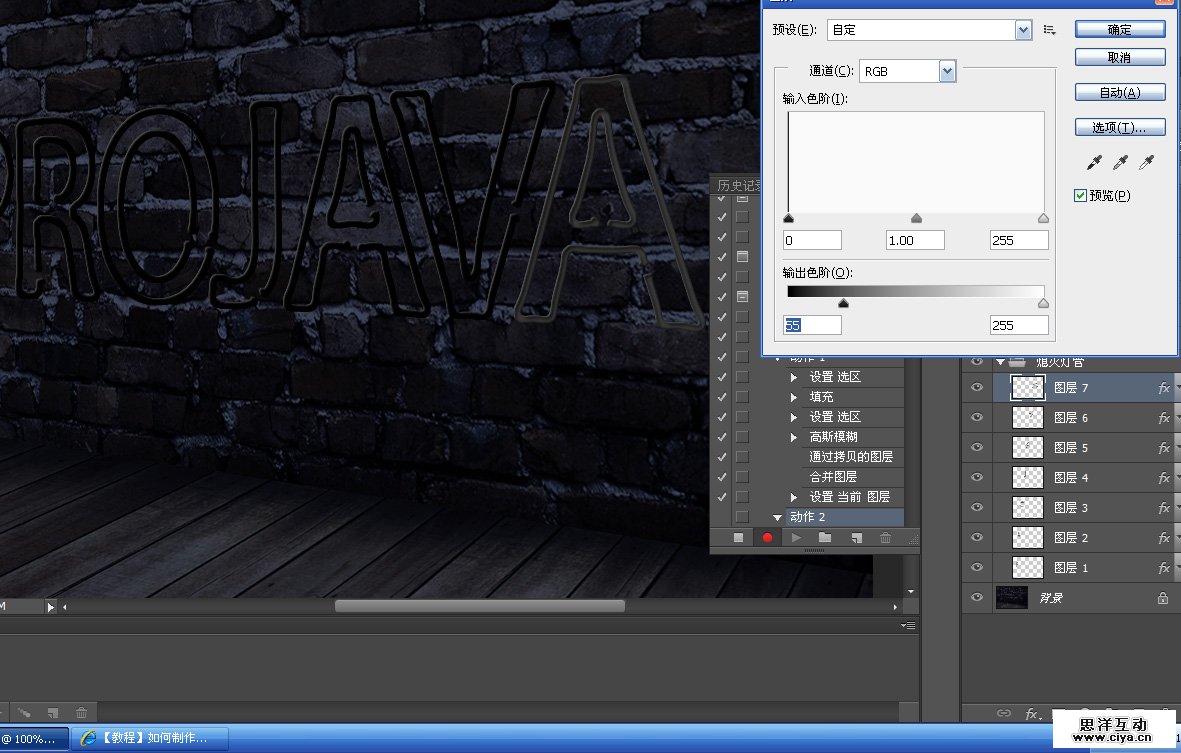Expand the 高斯模糊 action step
The height and width of the screenshot is (753, 1181).
[794, 437]
